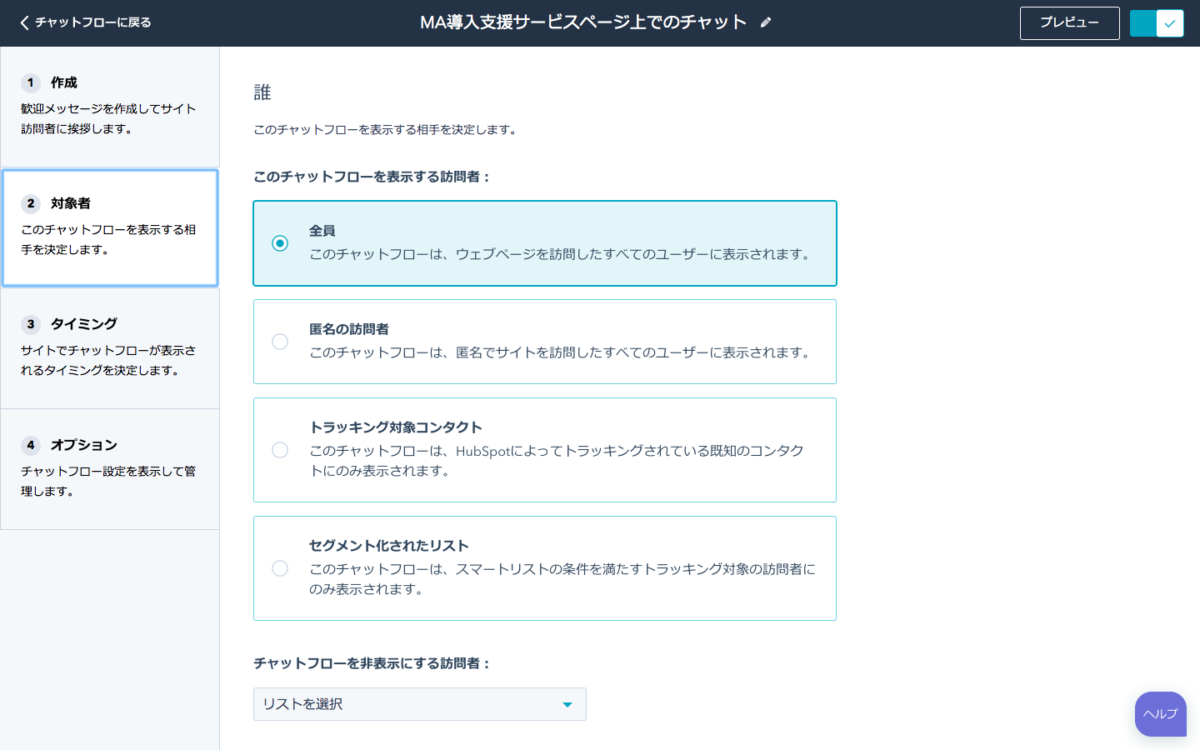Open the リストを選択 dropdown
This screenshot has height=750, width=1200.
420,704
